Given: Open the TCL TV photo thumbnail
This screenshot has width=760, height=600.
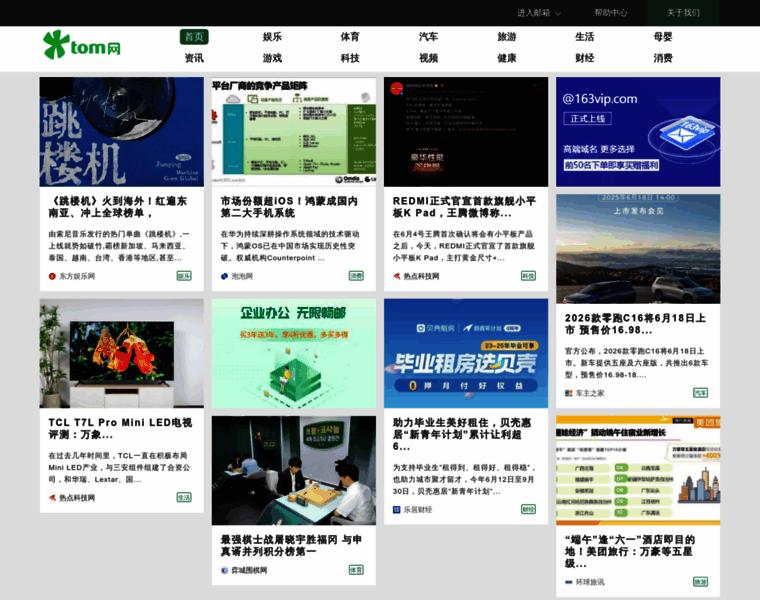Looking at the screenshot, I should [122, 353].
